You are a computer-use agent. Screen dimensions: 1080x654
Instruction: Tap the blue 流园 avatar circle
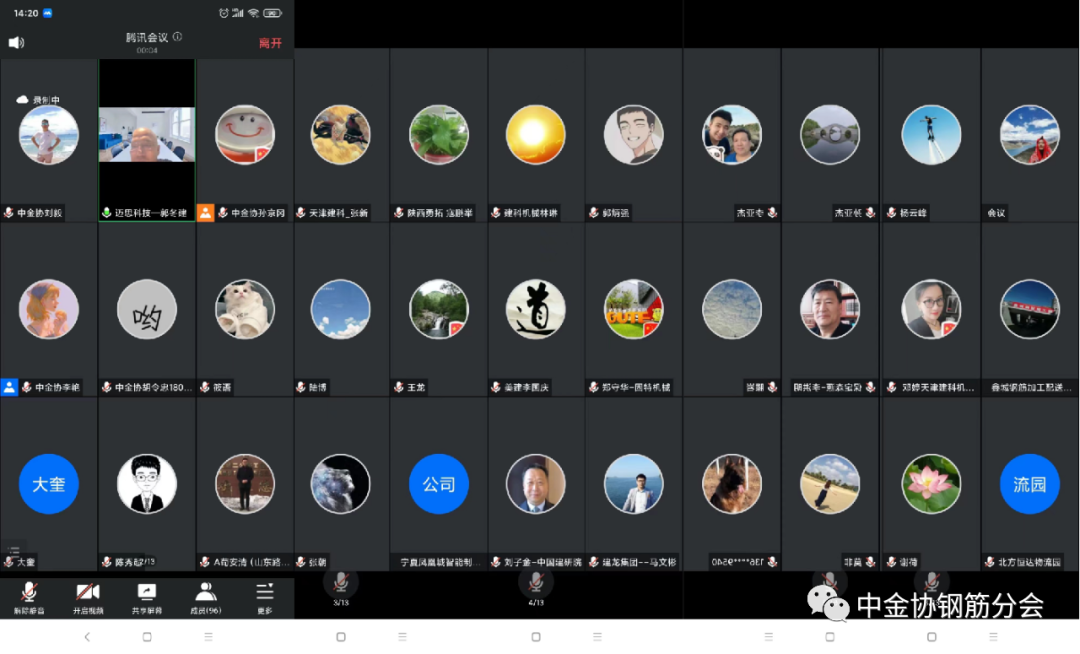(x=1030, y=484)
